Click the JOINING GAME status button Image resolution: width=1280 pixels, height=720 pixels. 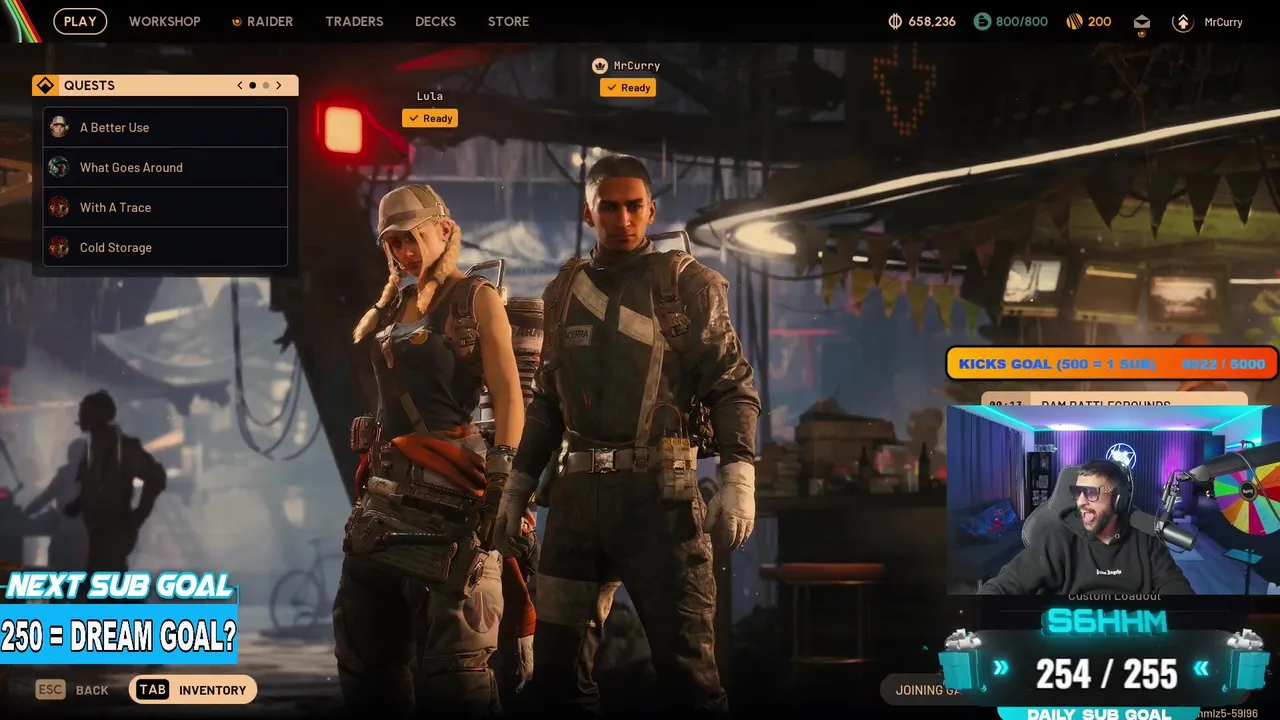pos(920,690)
